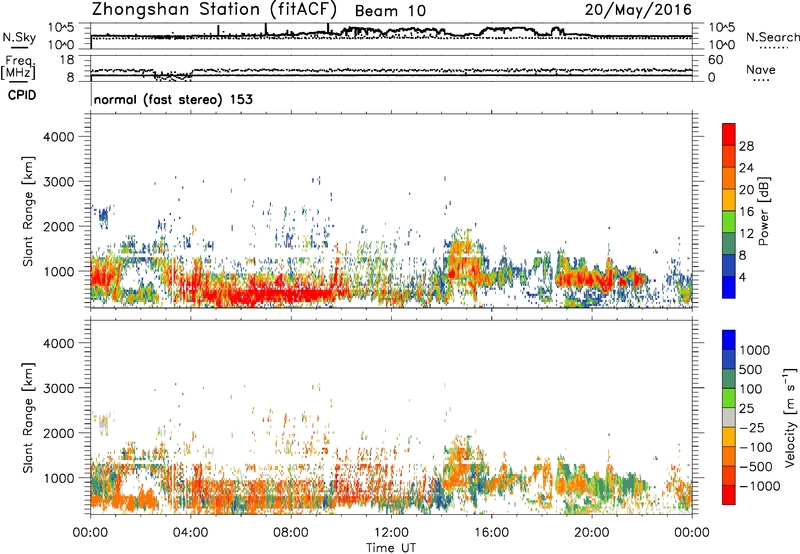The image size is (800, 554).
Task: Click the Time UT axis label
Action: [x=391, y=548]
